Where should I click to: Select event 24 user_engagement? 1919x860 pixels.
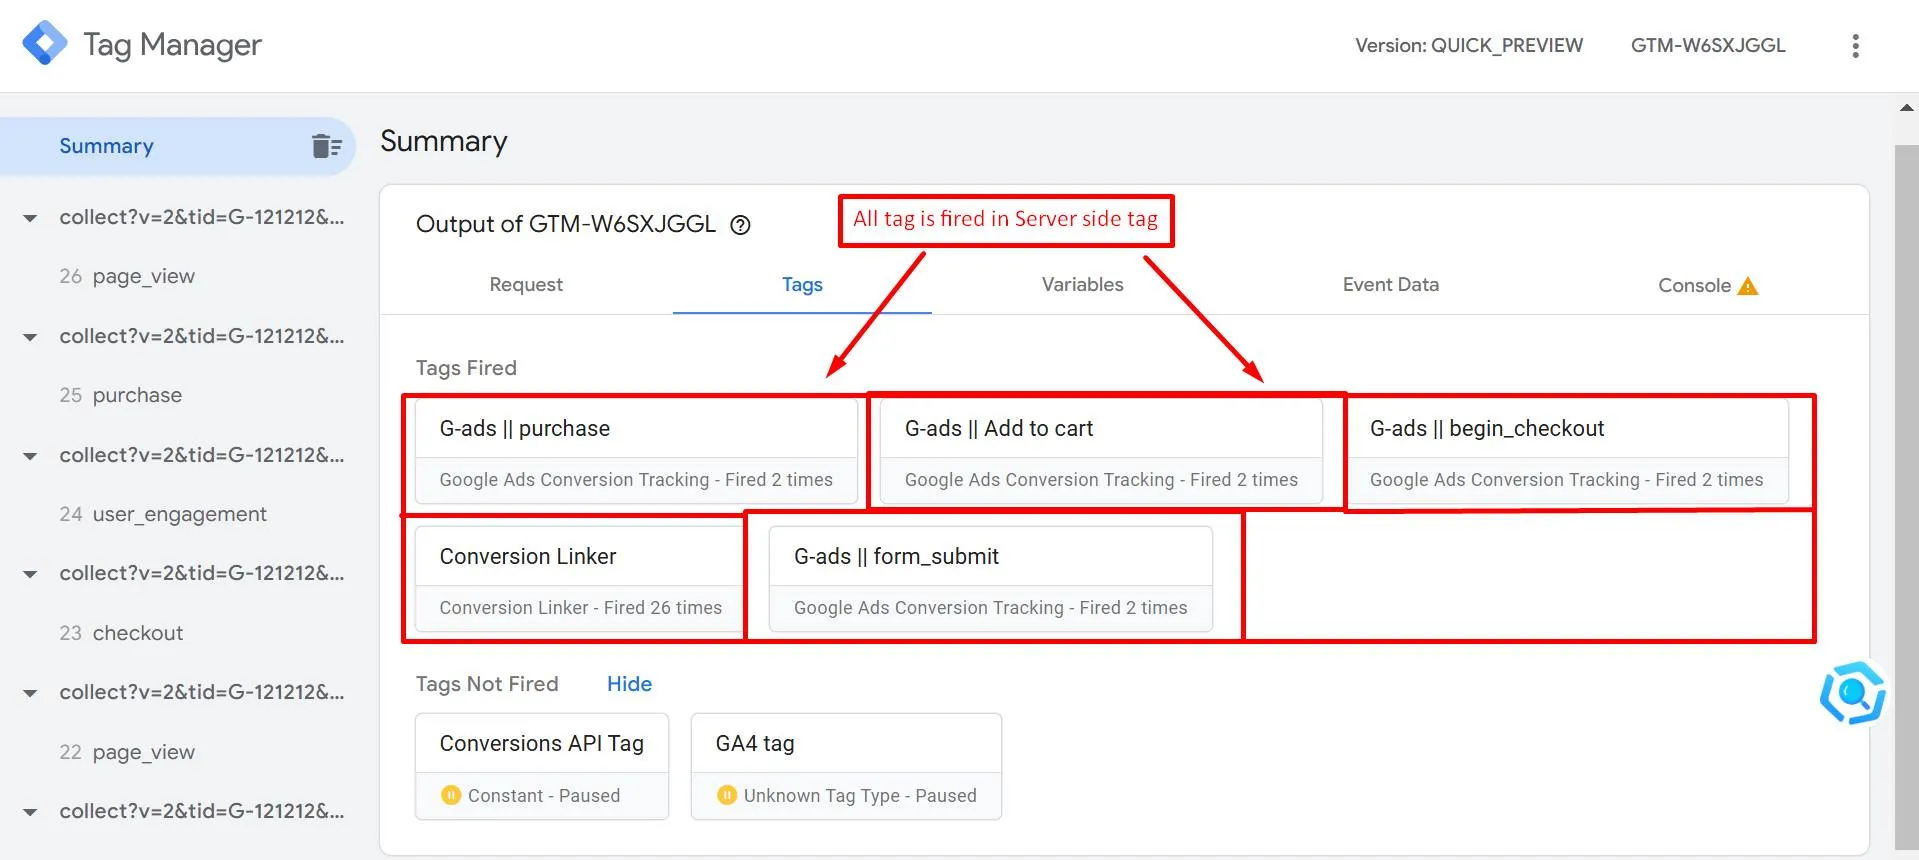point(163,514)
